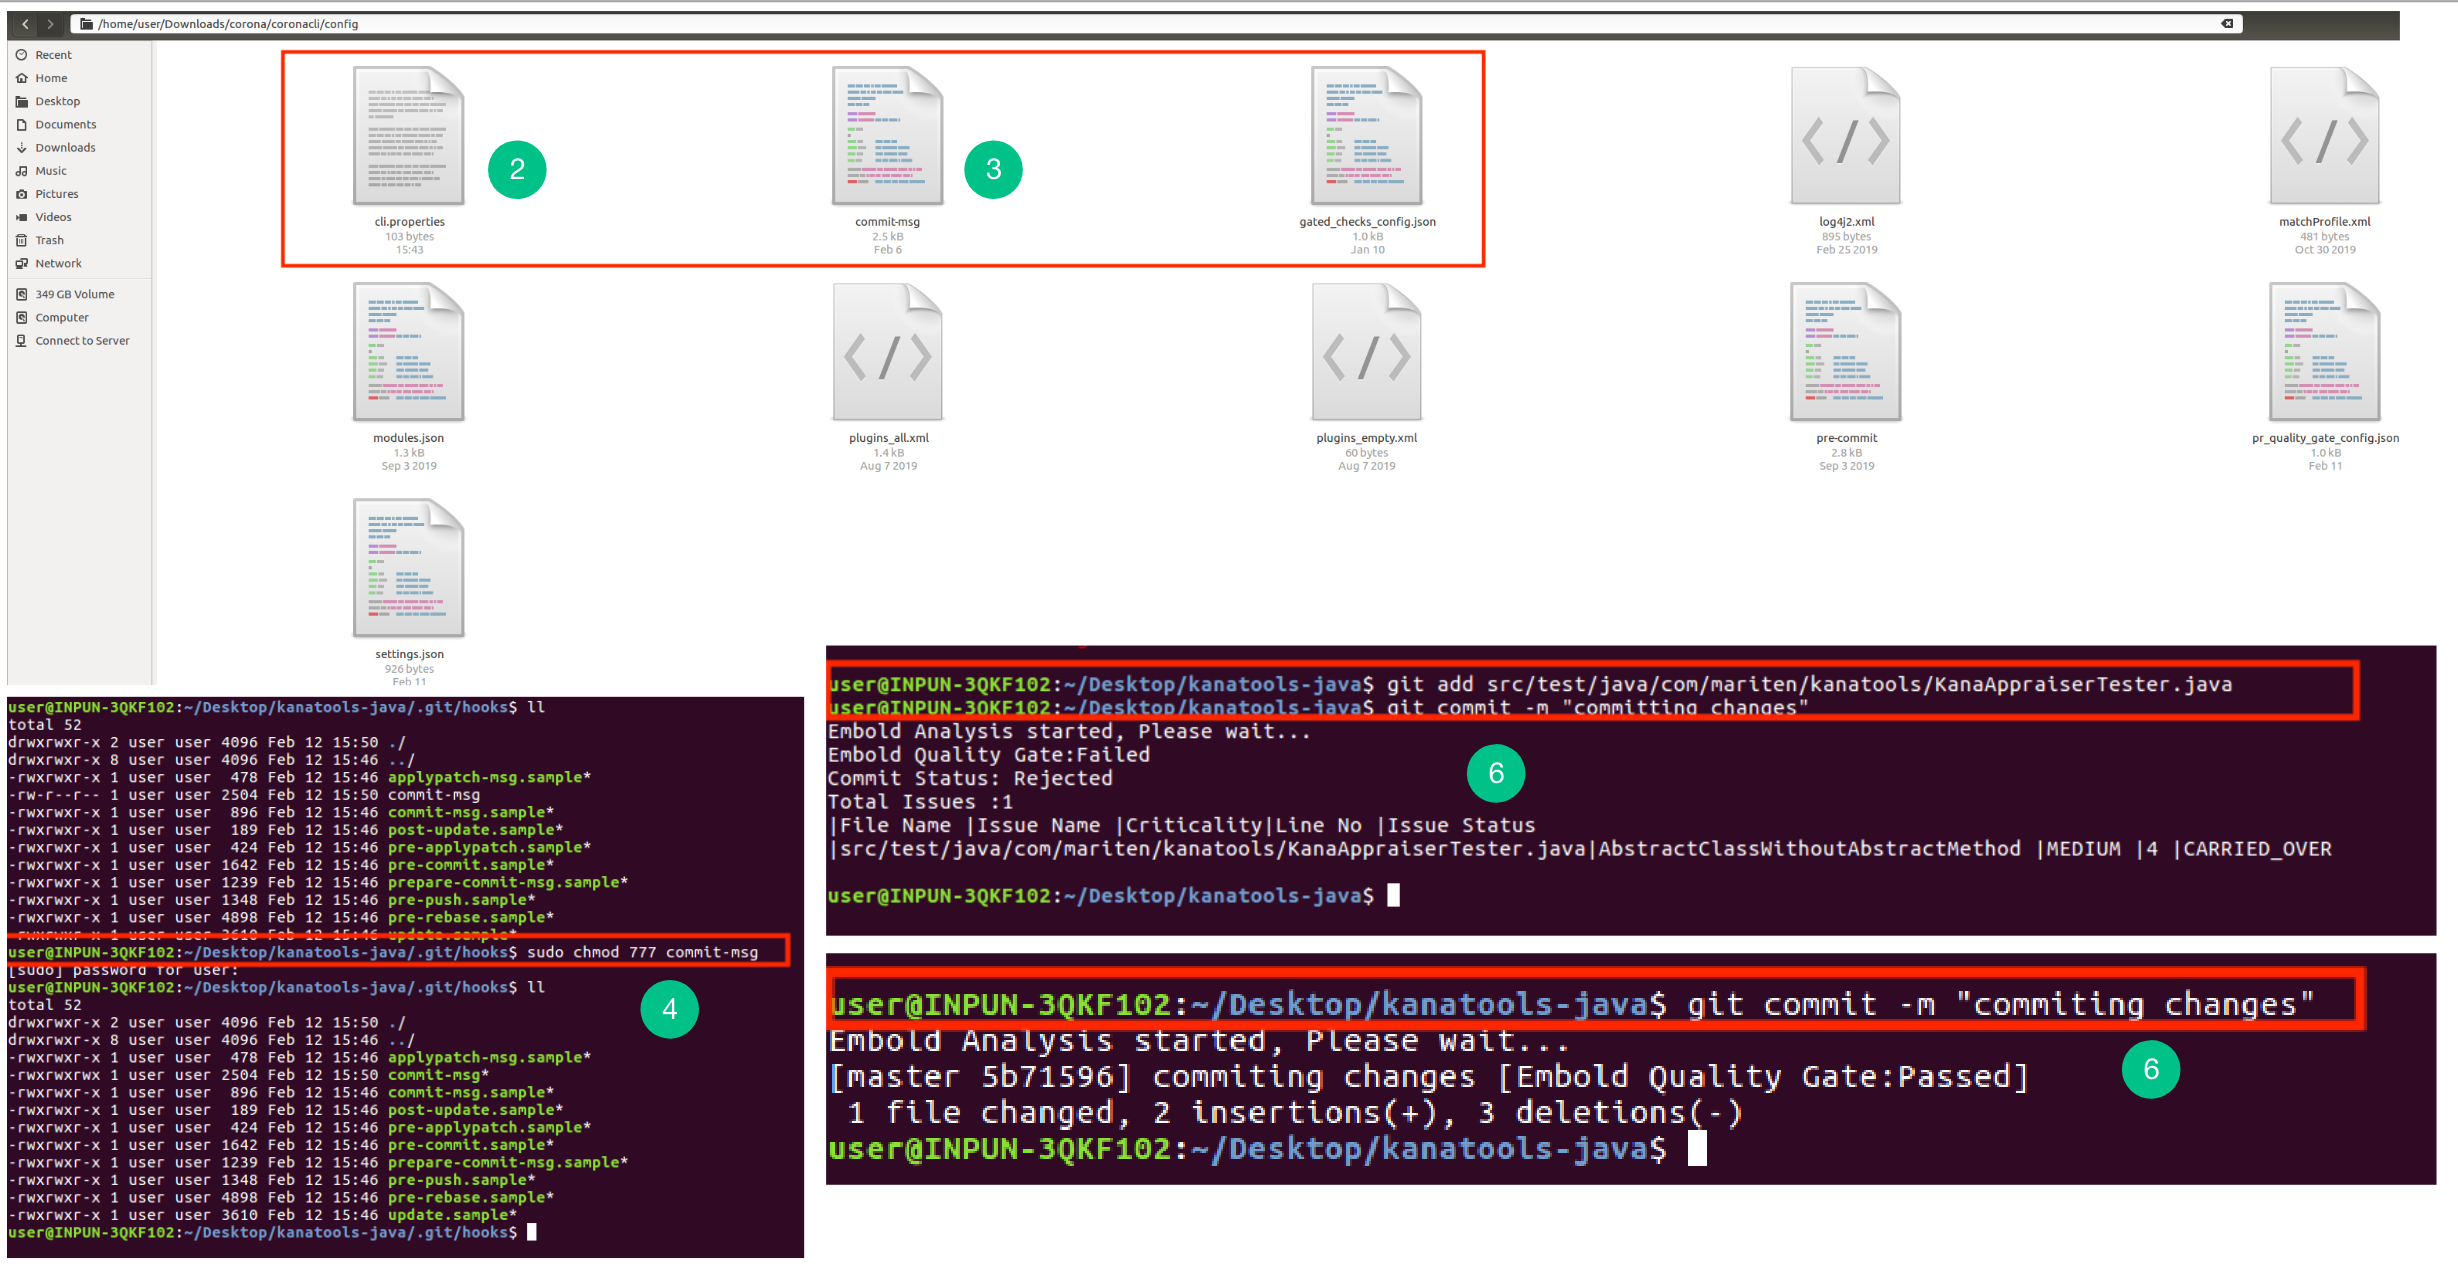Select the pre-commit file icon
This screenshot has width=2458, height=1282.
(x=1845, y=352)
